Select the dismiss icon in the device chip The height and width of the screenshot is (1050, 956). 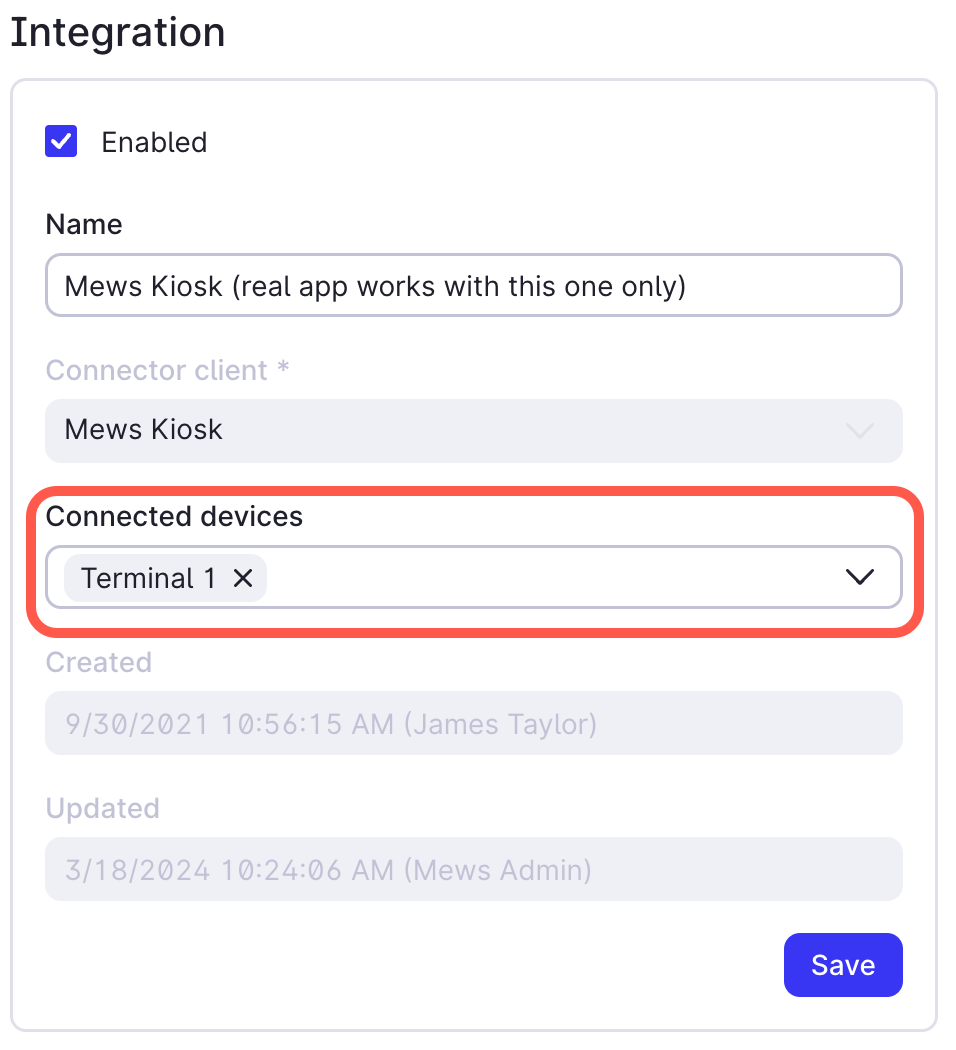tap(242, 578)
